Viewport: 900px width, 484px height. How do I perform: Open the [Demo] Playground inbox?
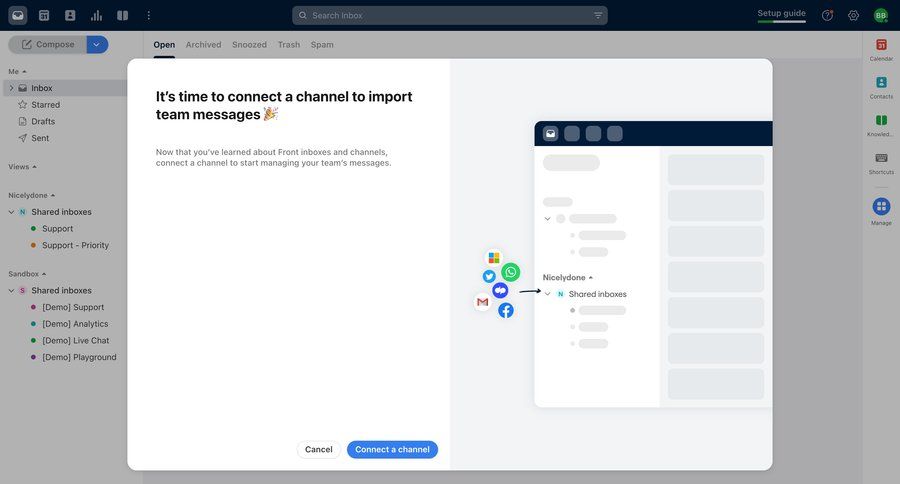[x=79, y=357]
